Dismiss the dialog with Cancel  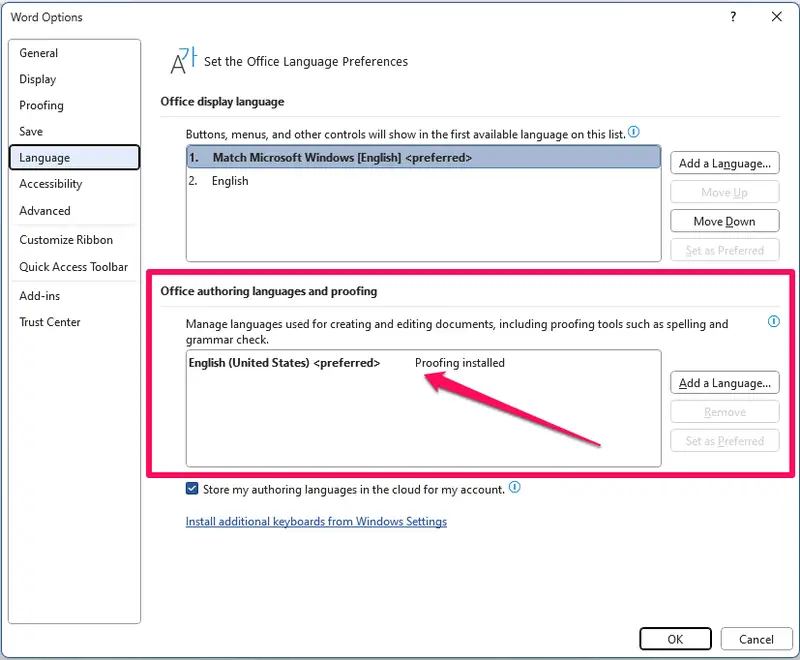(756, 639)
